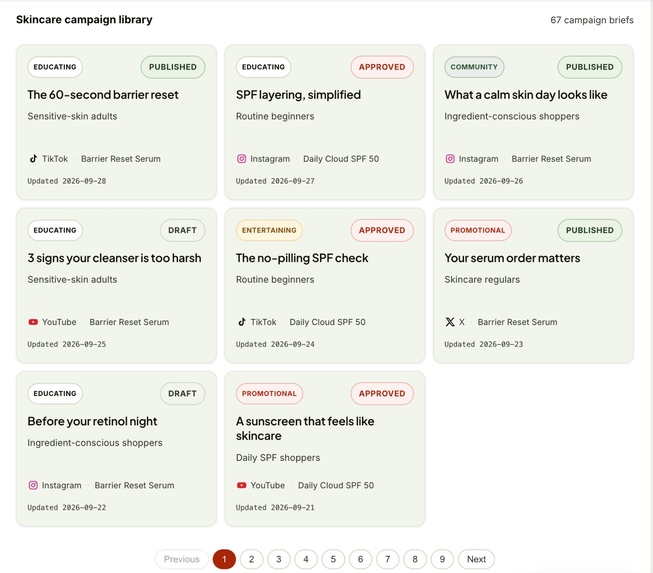The width and height of the screenshot is (653, 573).
Task: Click PUBLISHED badge on barrier reset card
Action: pos(173,67)
